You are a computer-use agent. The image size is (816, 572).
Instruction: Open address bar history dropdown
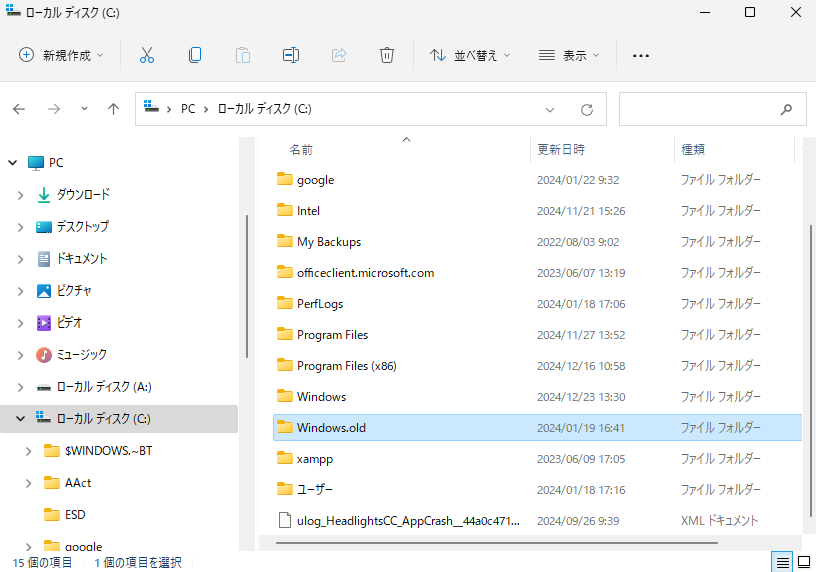(x=550, y=110)
